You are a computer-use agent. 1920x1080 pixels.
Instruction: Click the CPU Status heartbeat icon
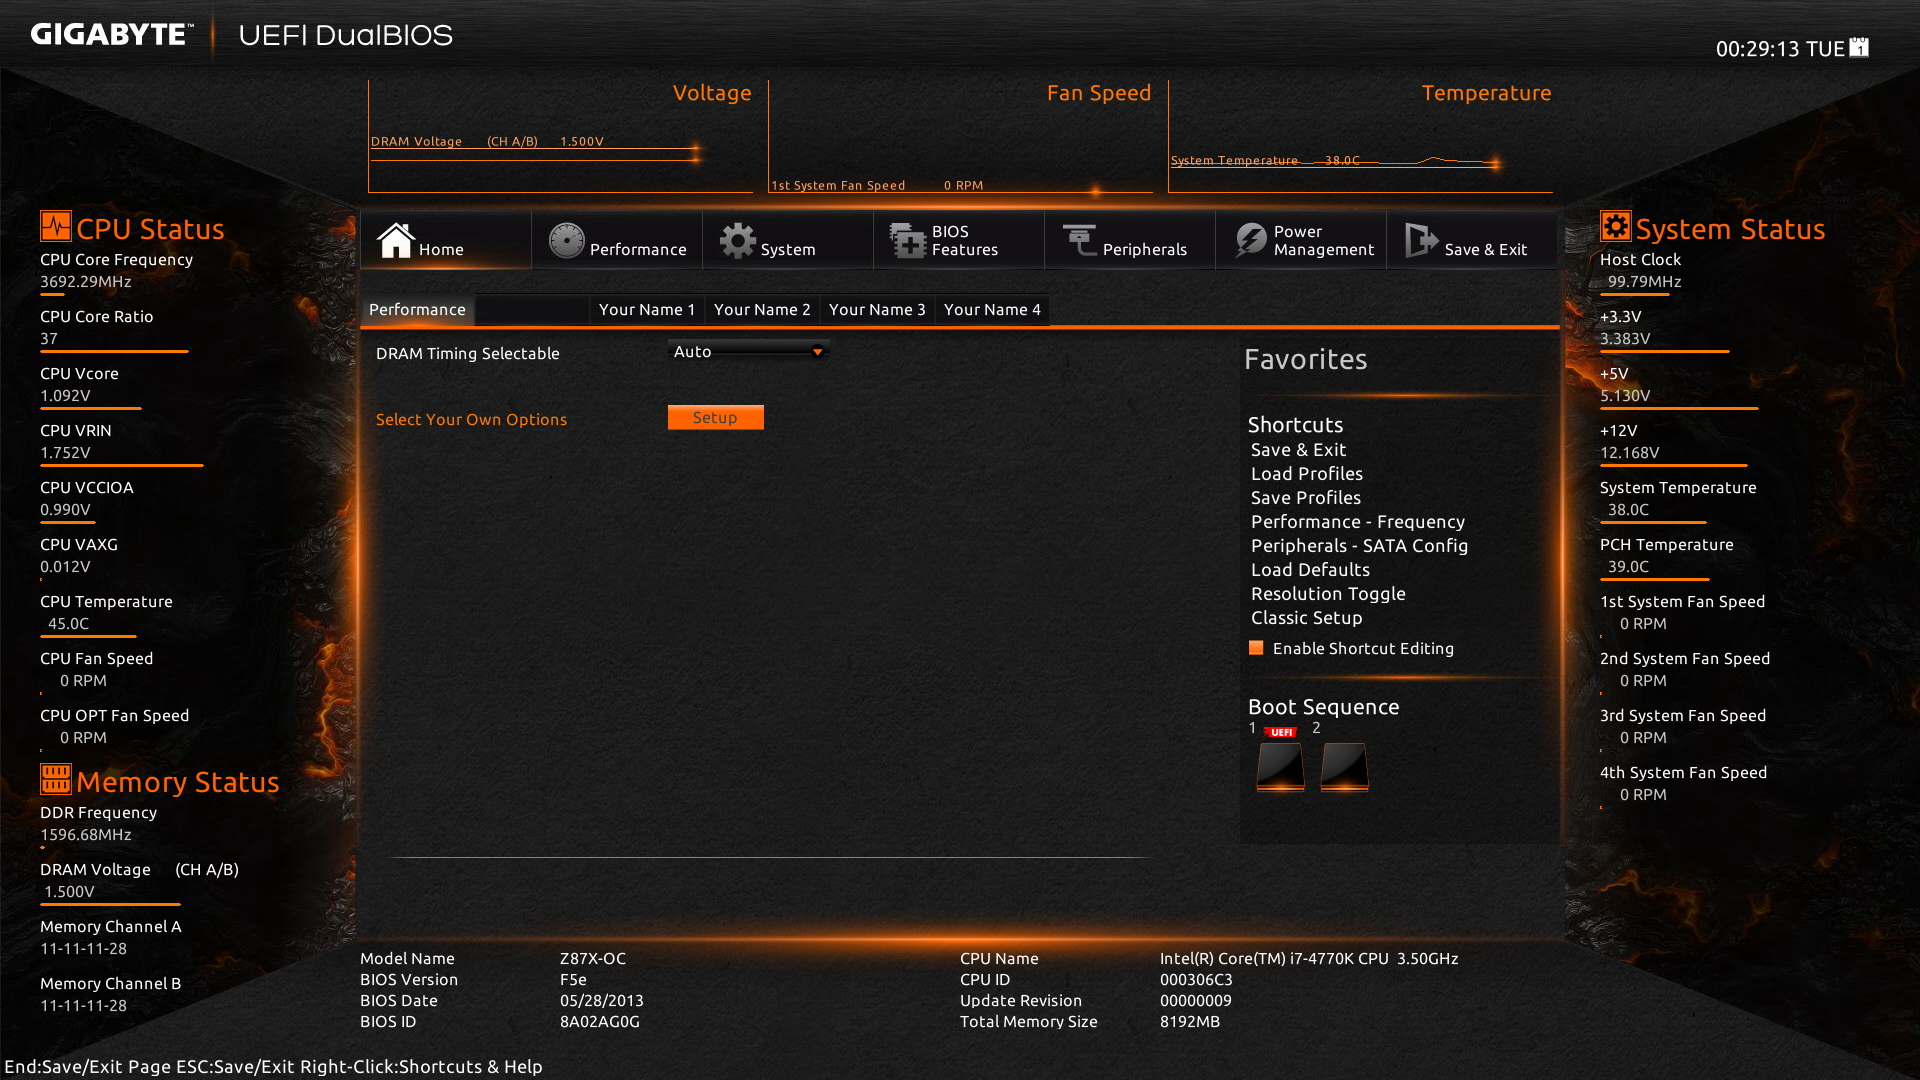tap(56, 226)
